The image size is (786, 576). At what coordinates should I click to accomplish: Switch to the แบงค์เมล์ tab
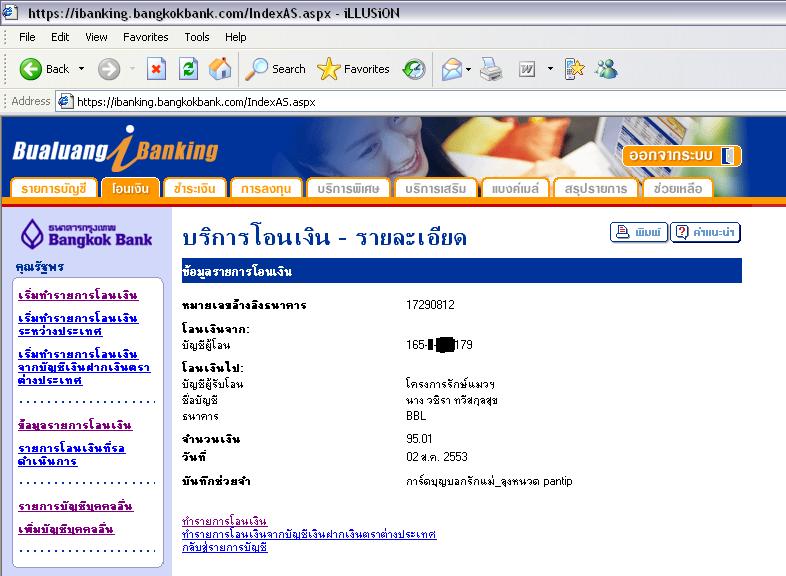515,188
